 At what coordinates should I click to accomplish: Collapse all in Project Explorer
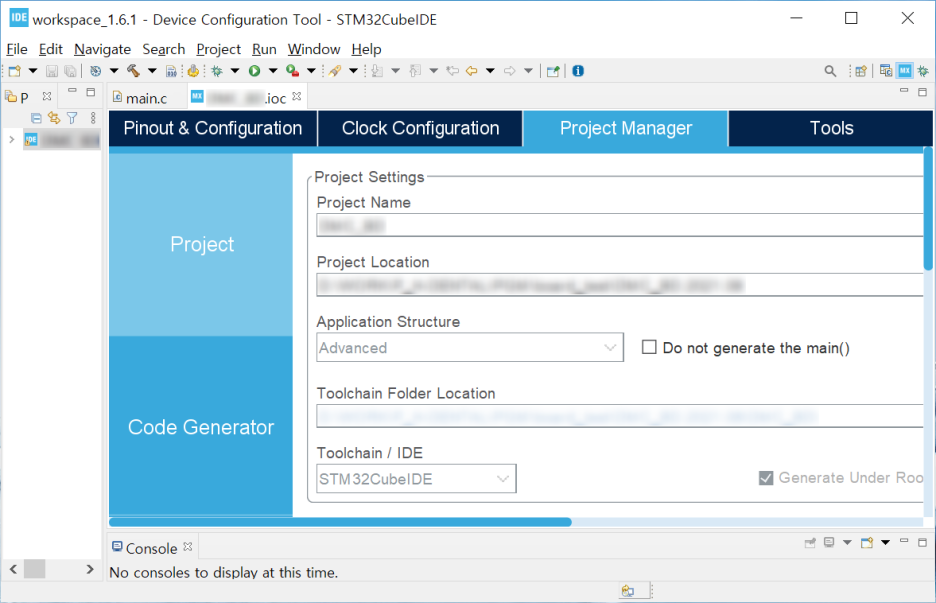pyautogui.click(x=36, y=118)
